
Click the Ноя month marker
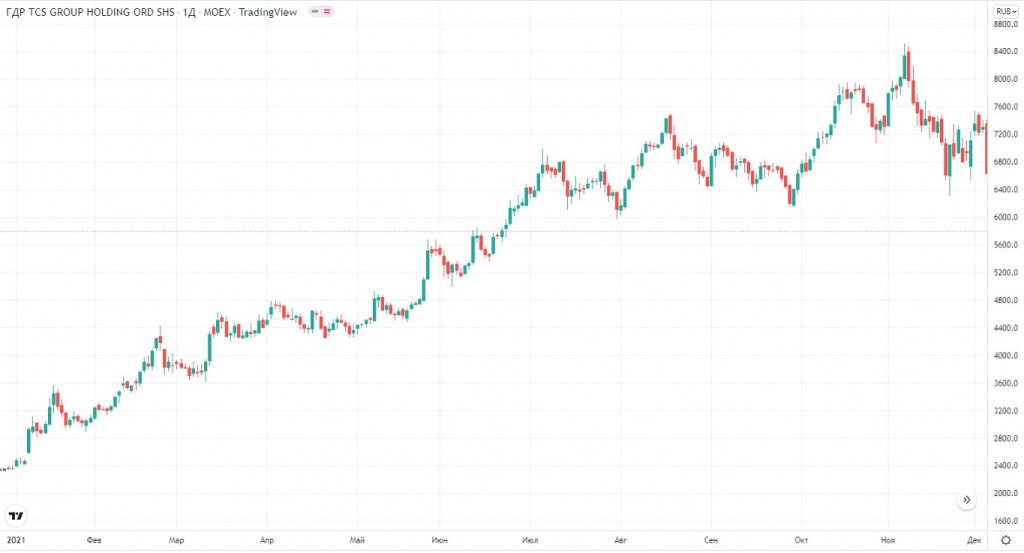(x=887, y=539)
